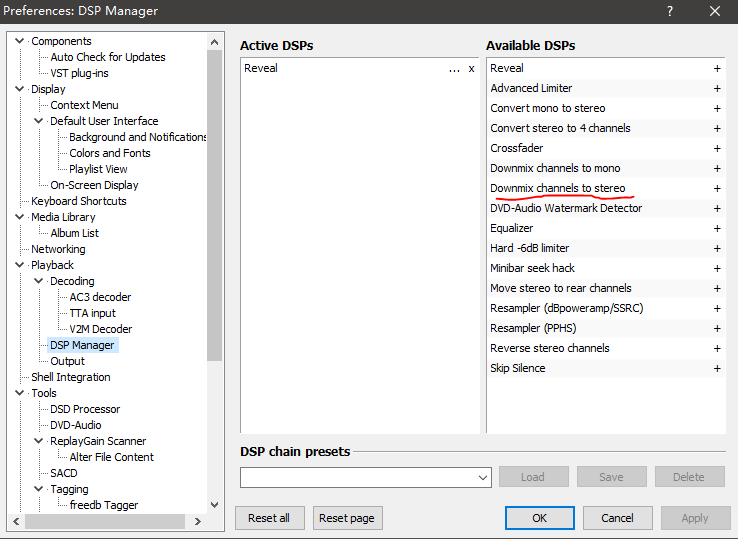
Task: Select Colors and Fonts page
Action: tap(109, 153)
